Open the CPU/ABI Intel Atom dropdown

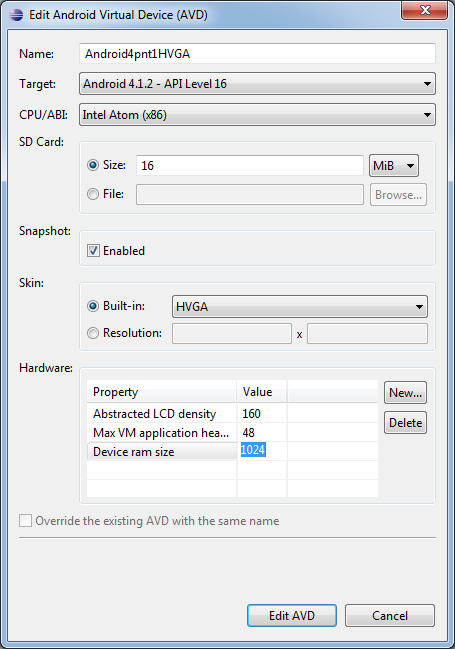[257, 115]
